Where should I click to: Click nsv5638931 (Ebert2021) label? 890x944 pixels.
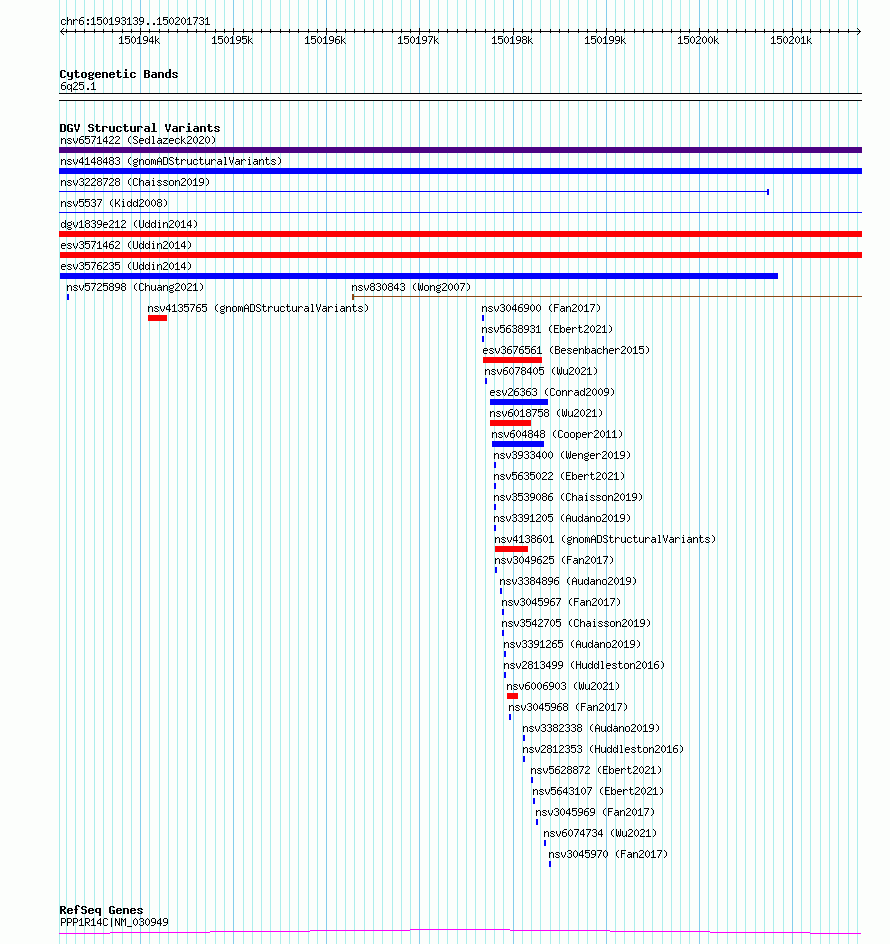(x=547, y=329)
